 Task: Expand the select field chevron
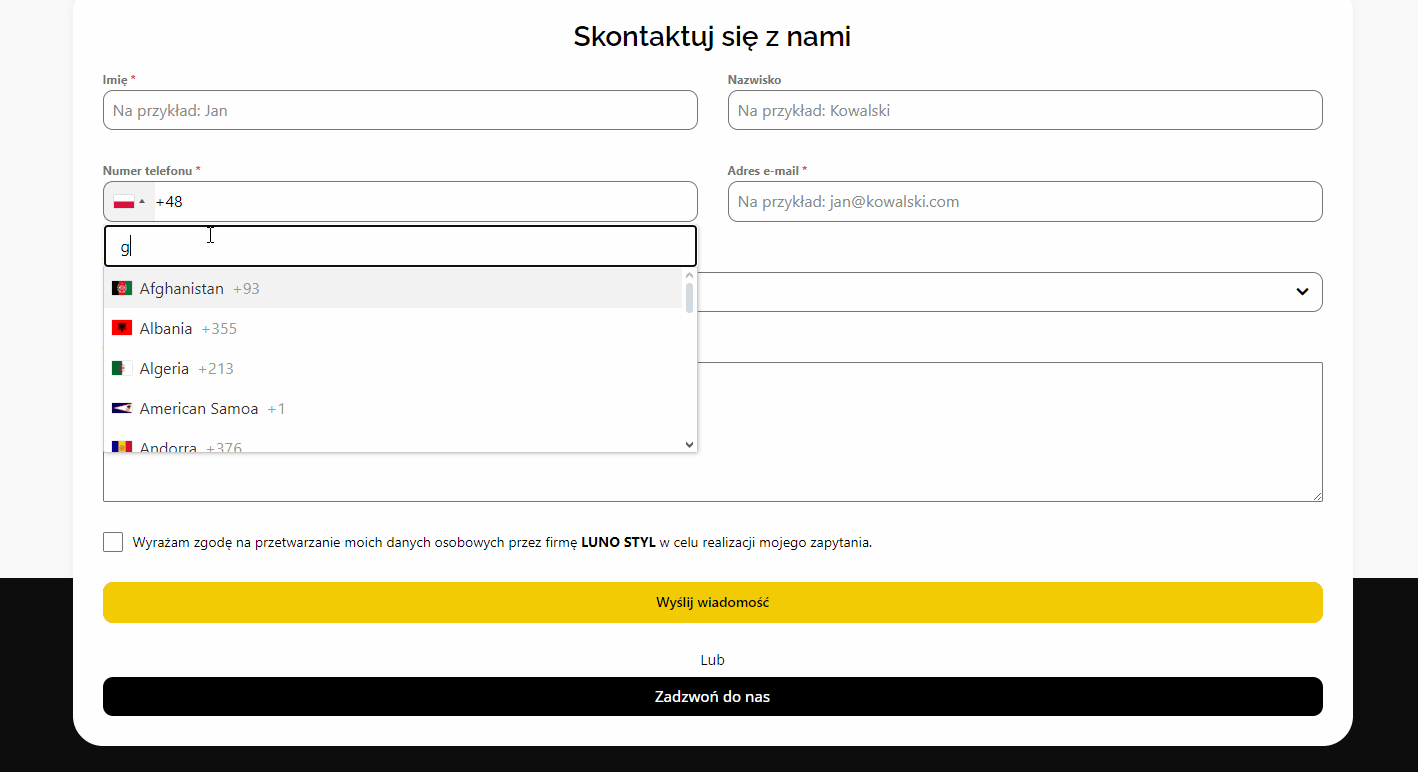(x=1302, y=292)
